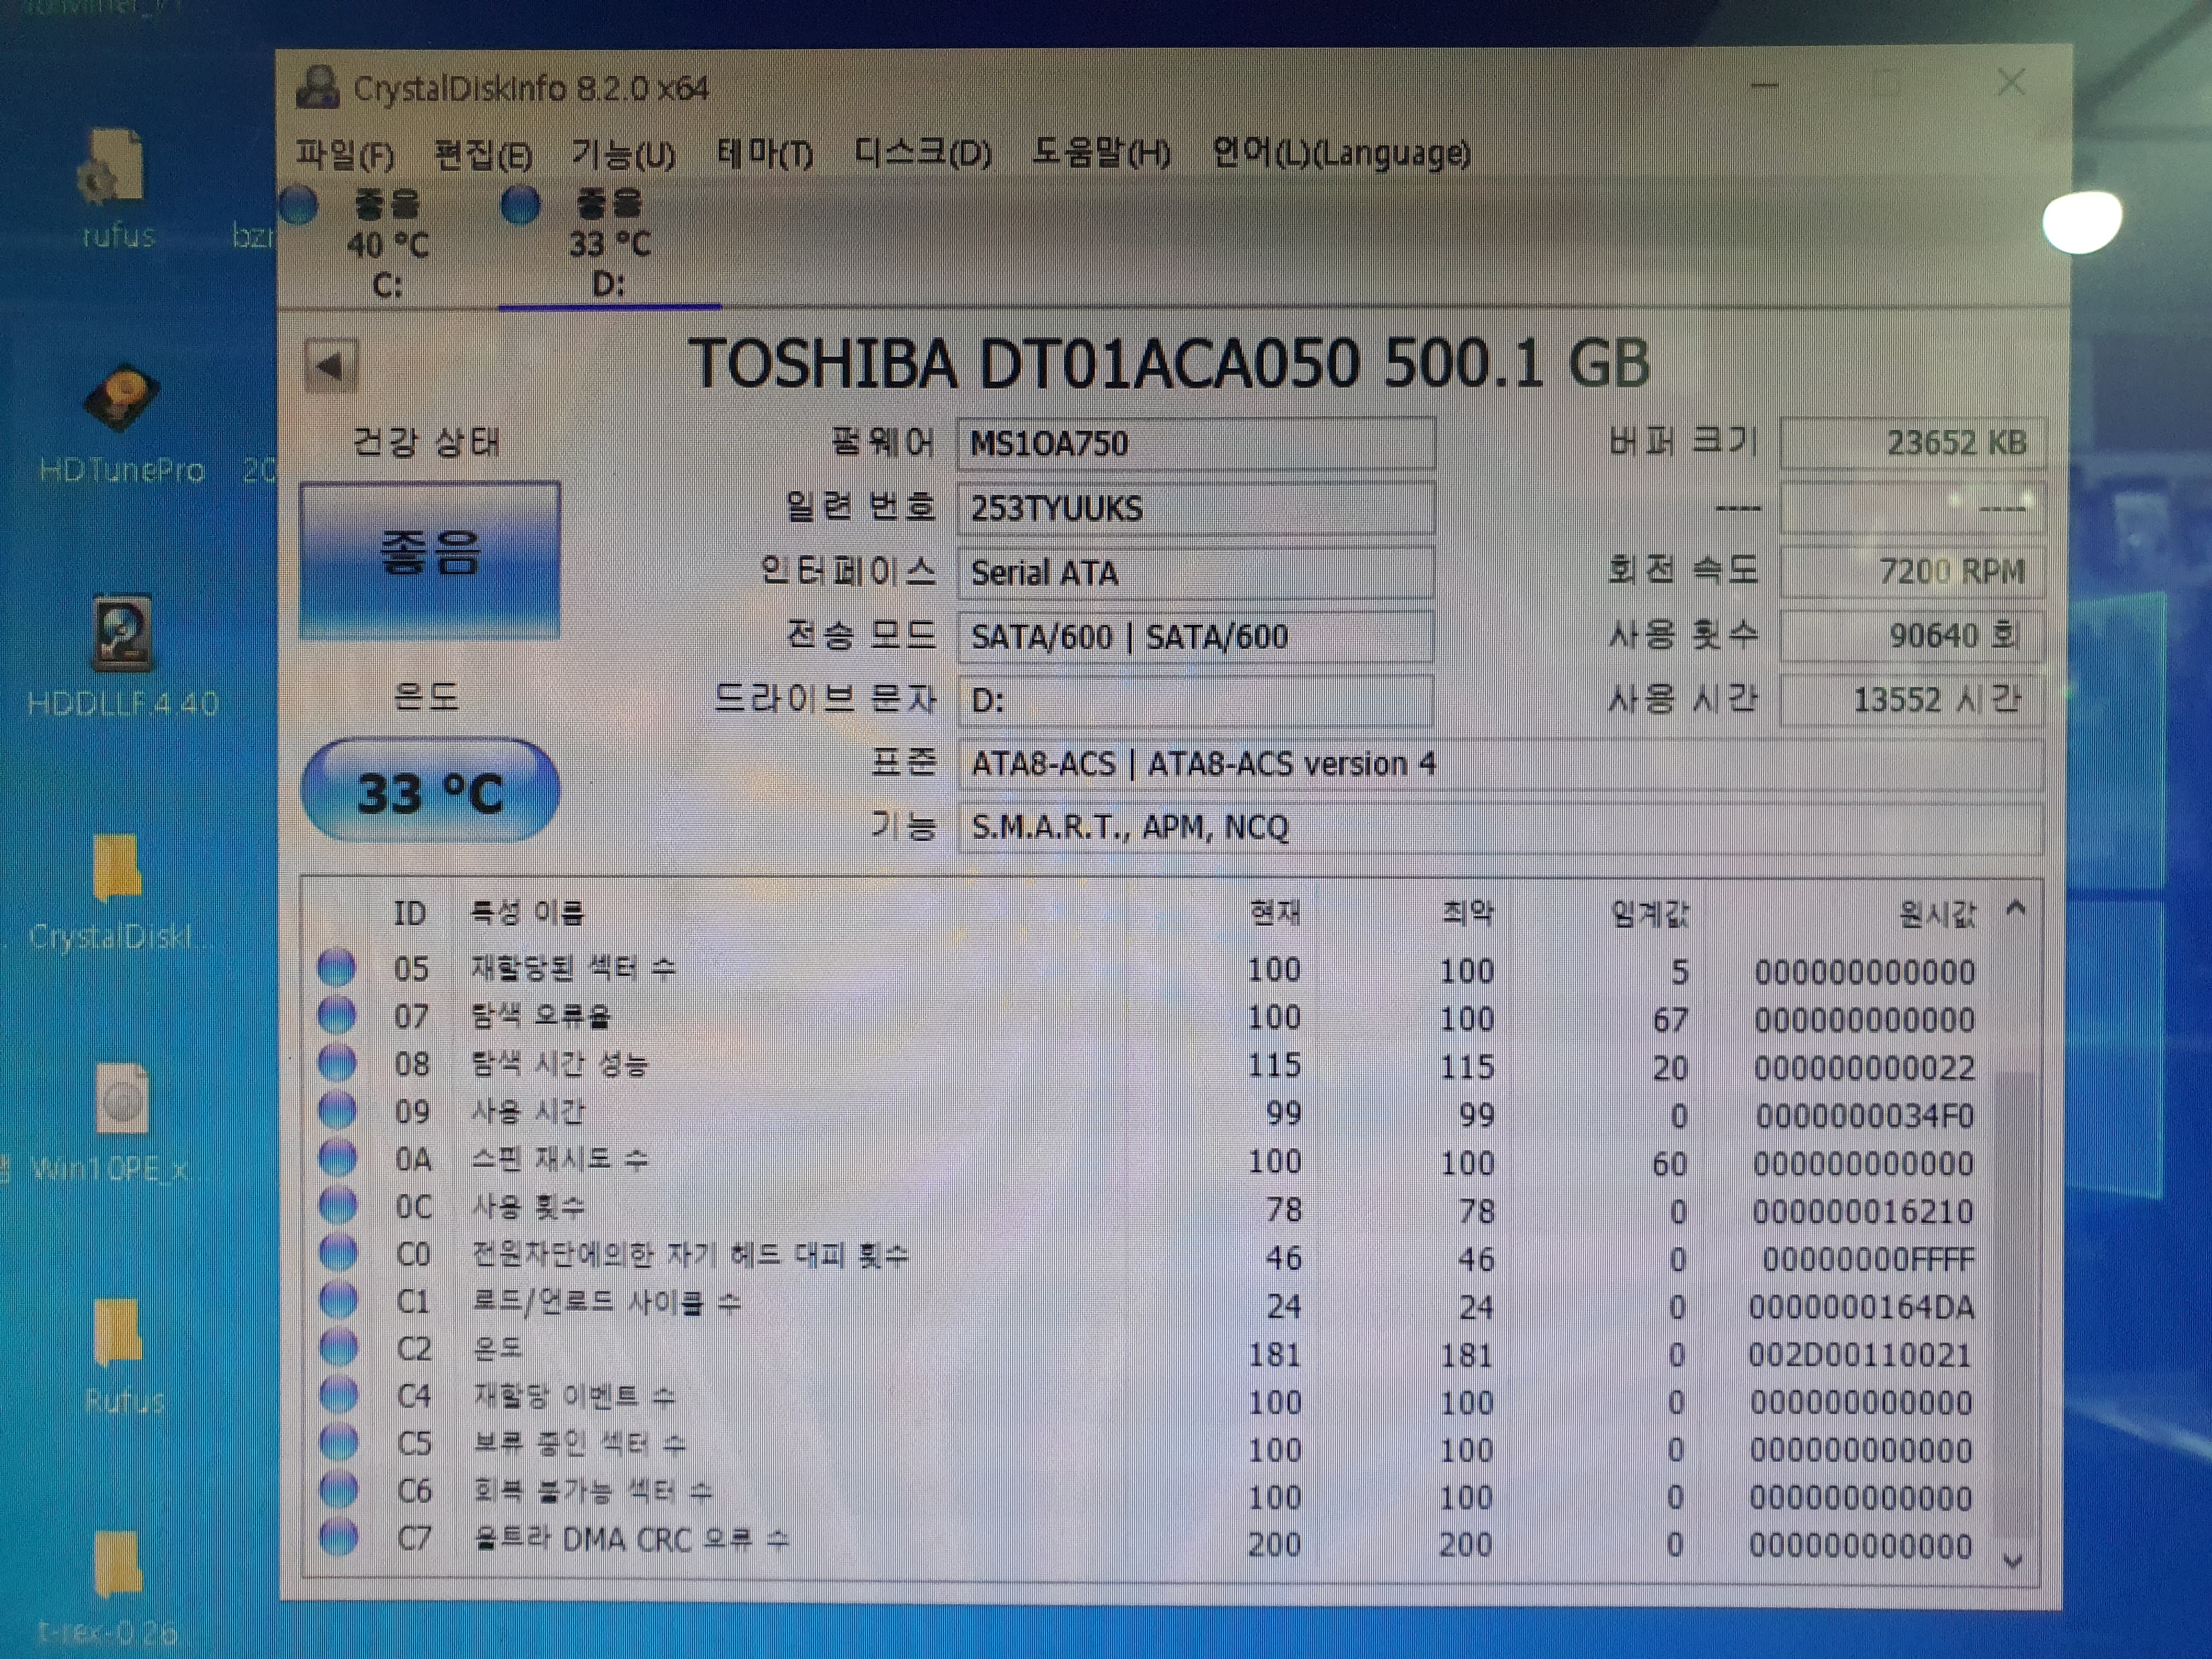The height and width of the screenshot is (1659, 2212).
Task: Click the 속성 이름 column header
Action: [x=527, y=912]
